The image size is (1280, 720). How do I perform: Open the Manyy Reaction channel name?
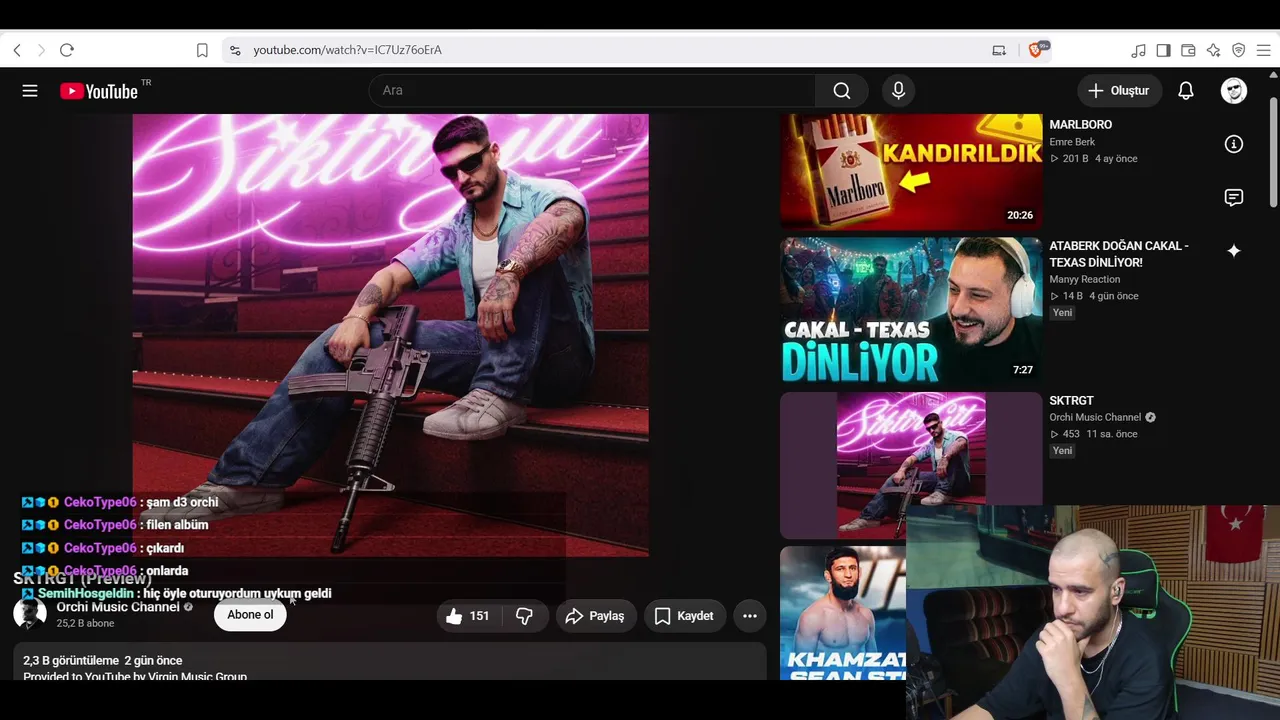(1084, 279)
